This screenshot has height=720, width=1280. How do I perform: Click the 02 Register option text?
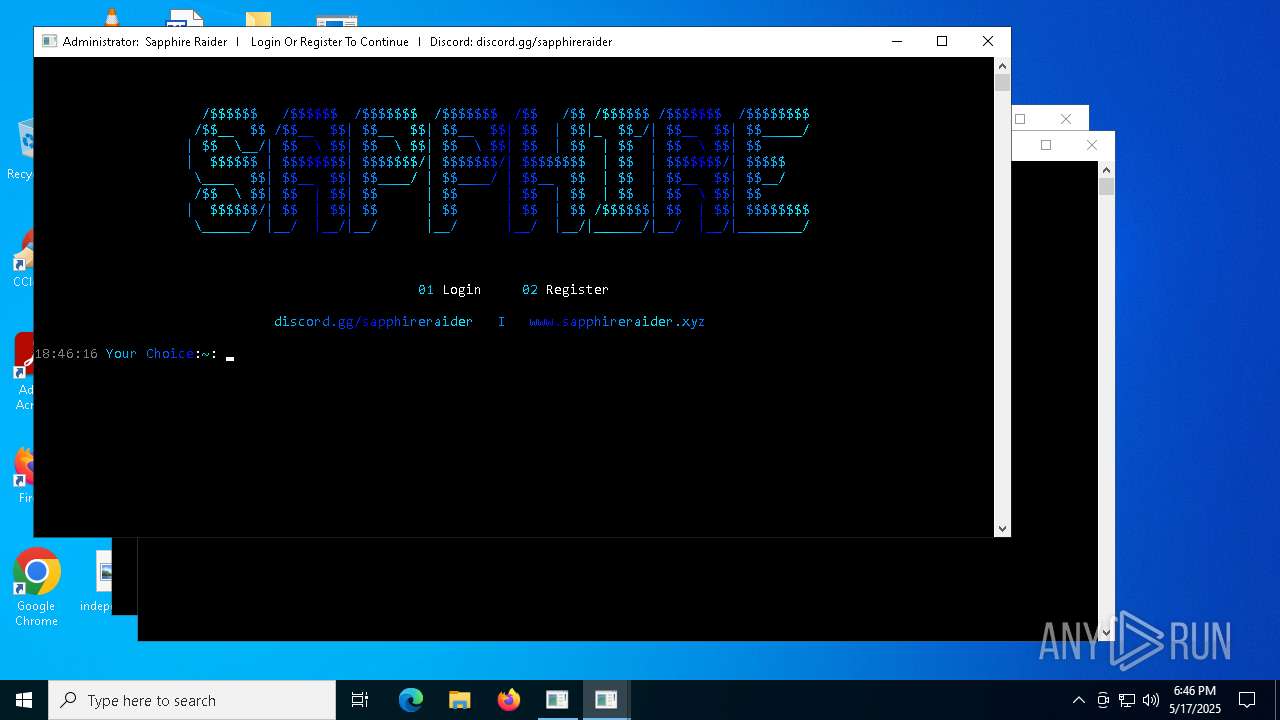(565, 289)
